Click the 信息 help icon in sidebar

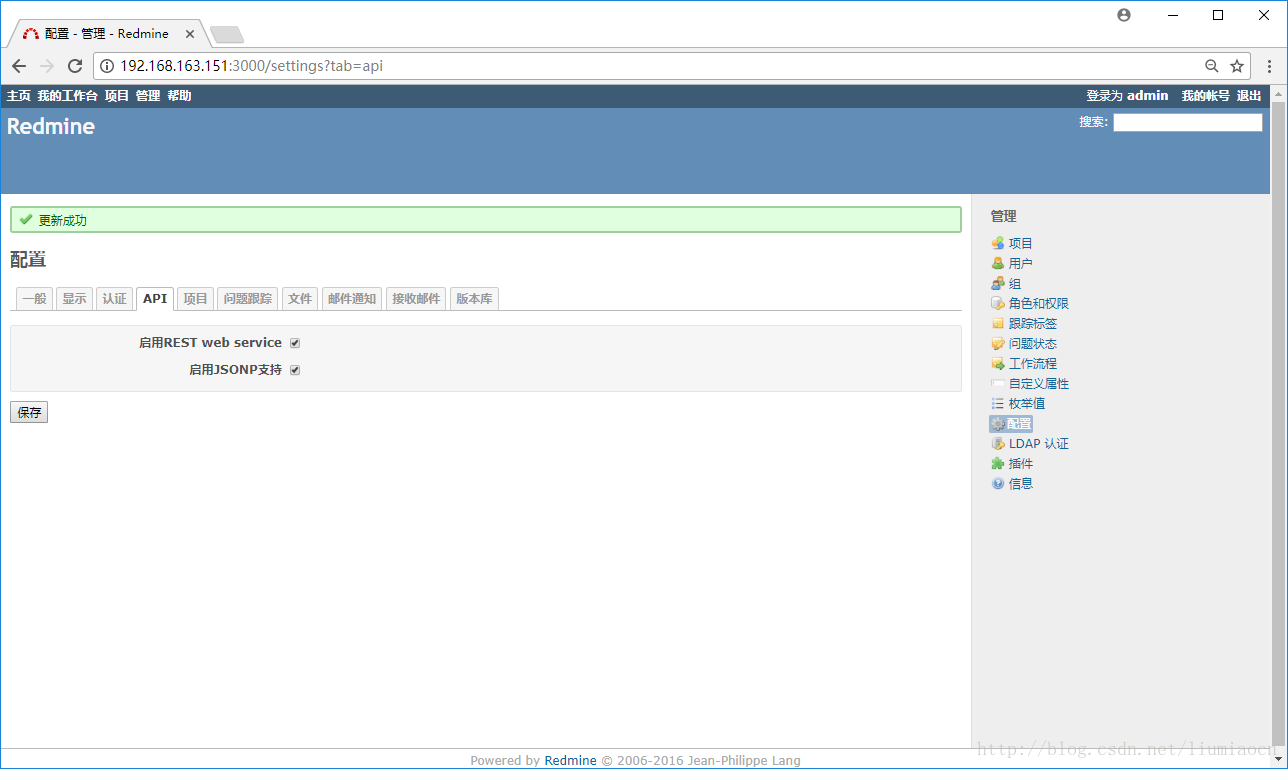[997, 483]
